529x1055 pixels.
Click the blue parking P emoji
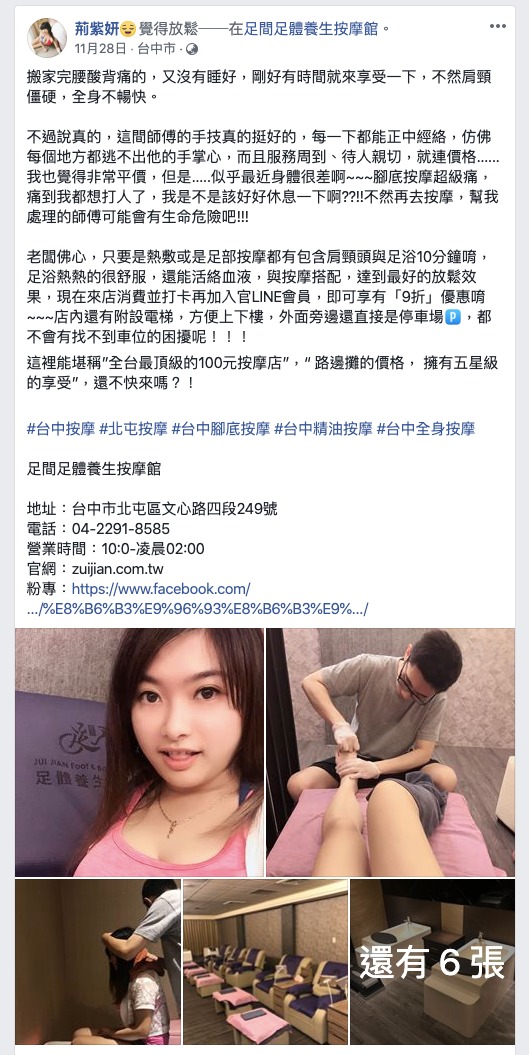pyautogui.click(x=454, y=318)
